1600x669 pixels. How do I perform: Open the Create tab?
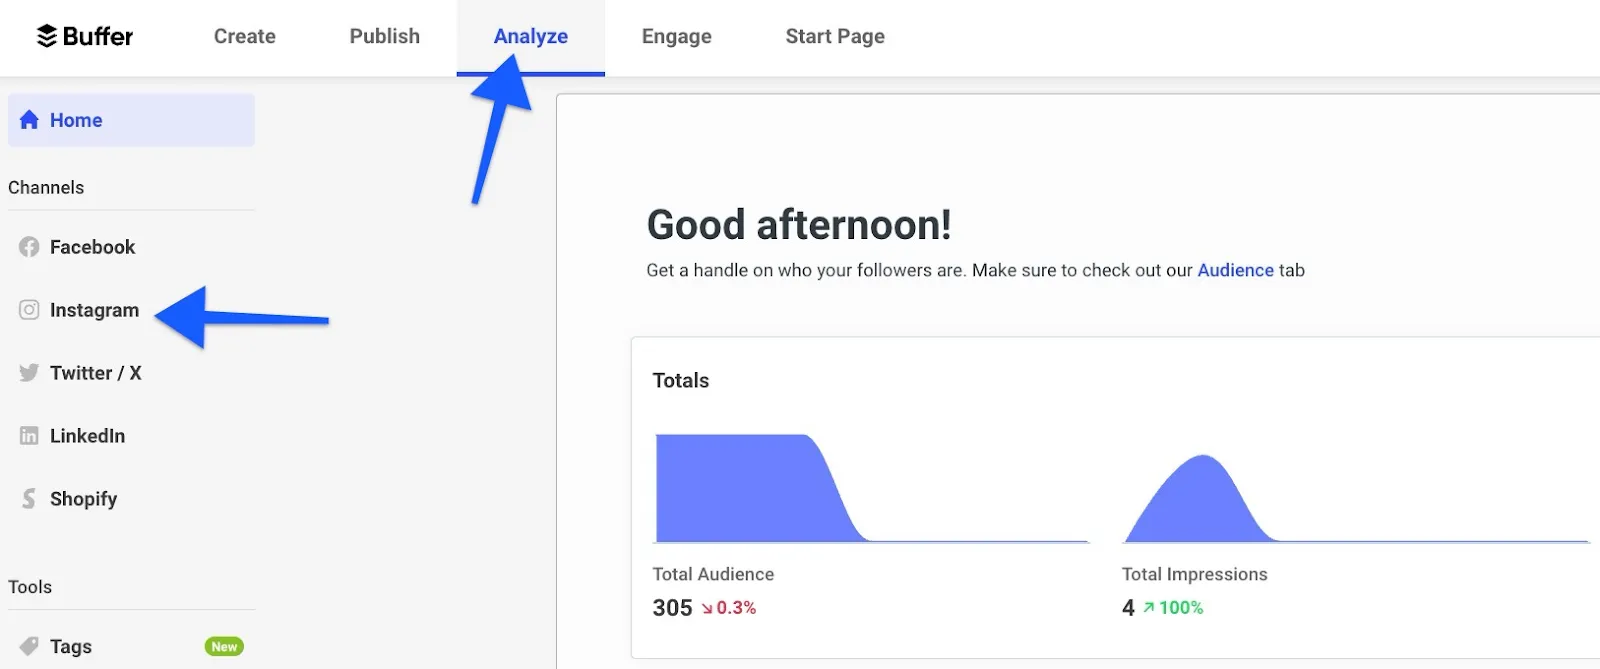(245, 36)
